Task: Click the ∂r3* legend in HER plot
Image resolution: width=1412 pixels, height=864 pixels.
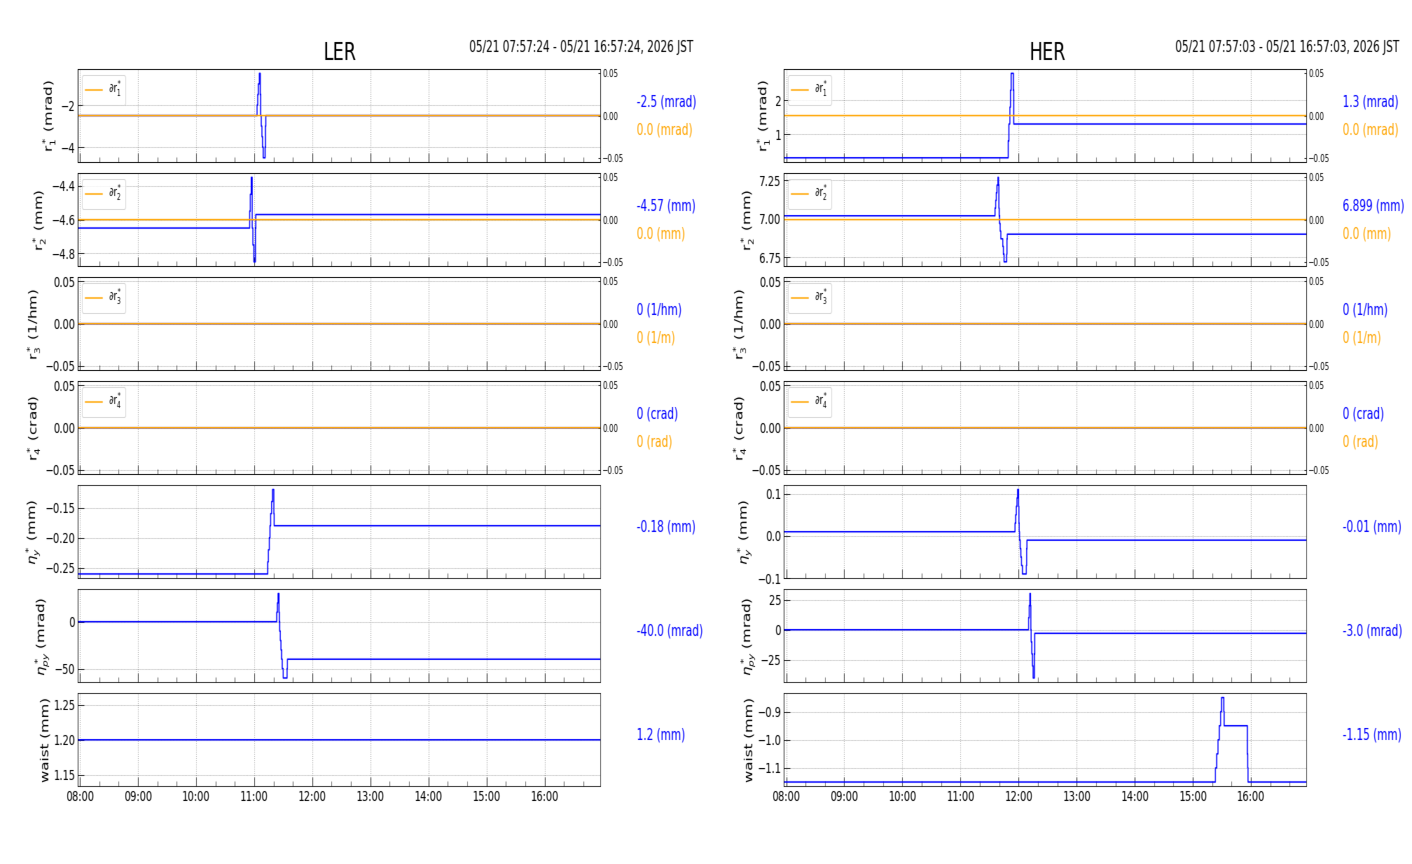Action: click(x=809, y=297)
